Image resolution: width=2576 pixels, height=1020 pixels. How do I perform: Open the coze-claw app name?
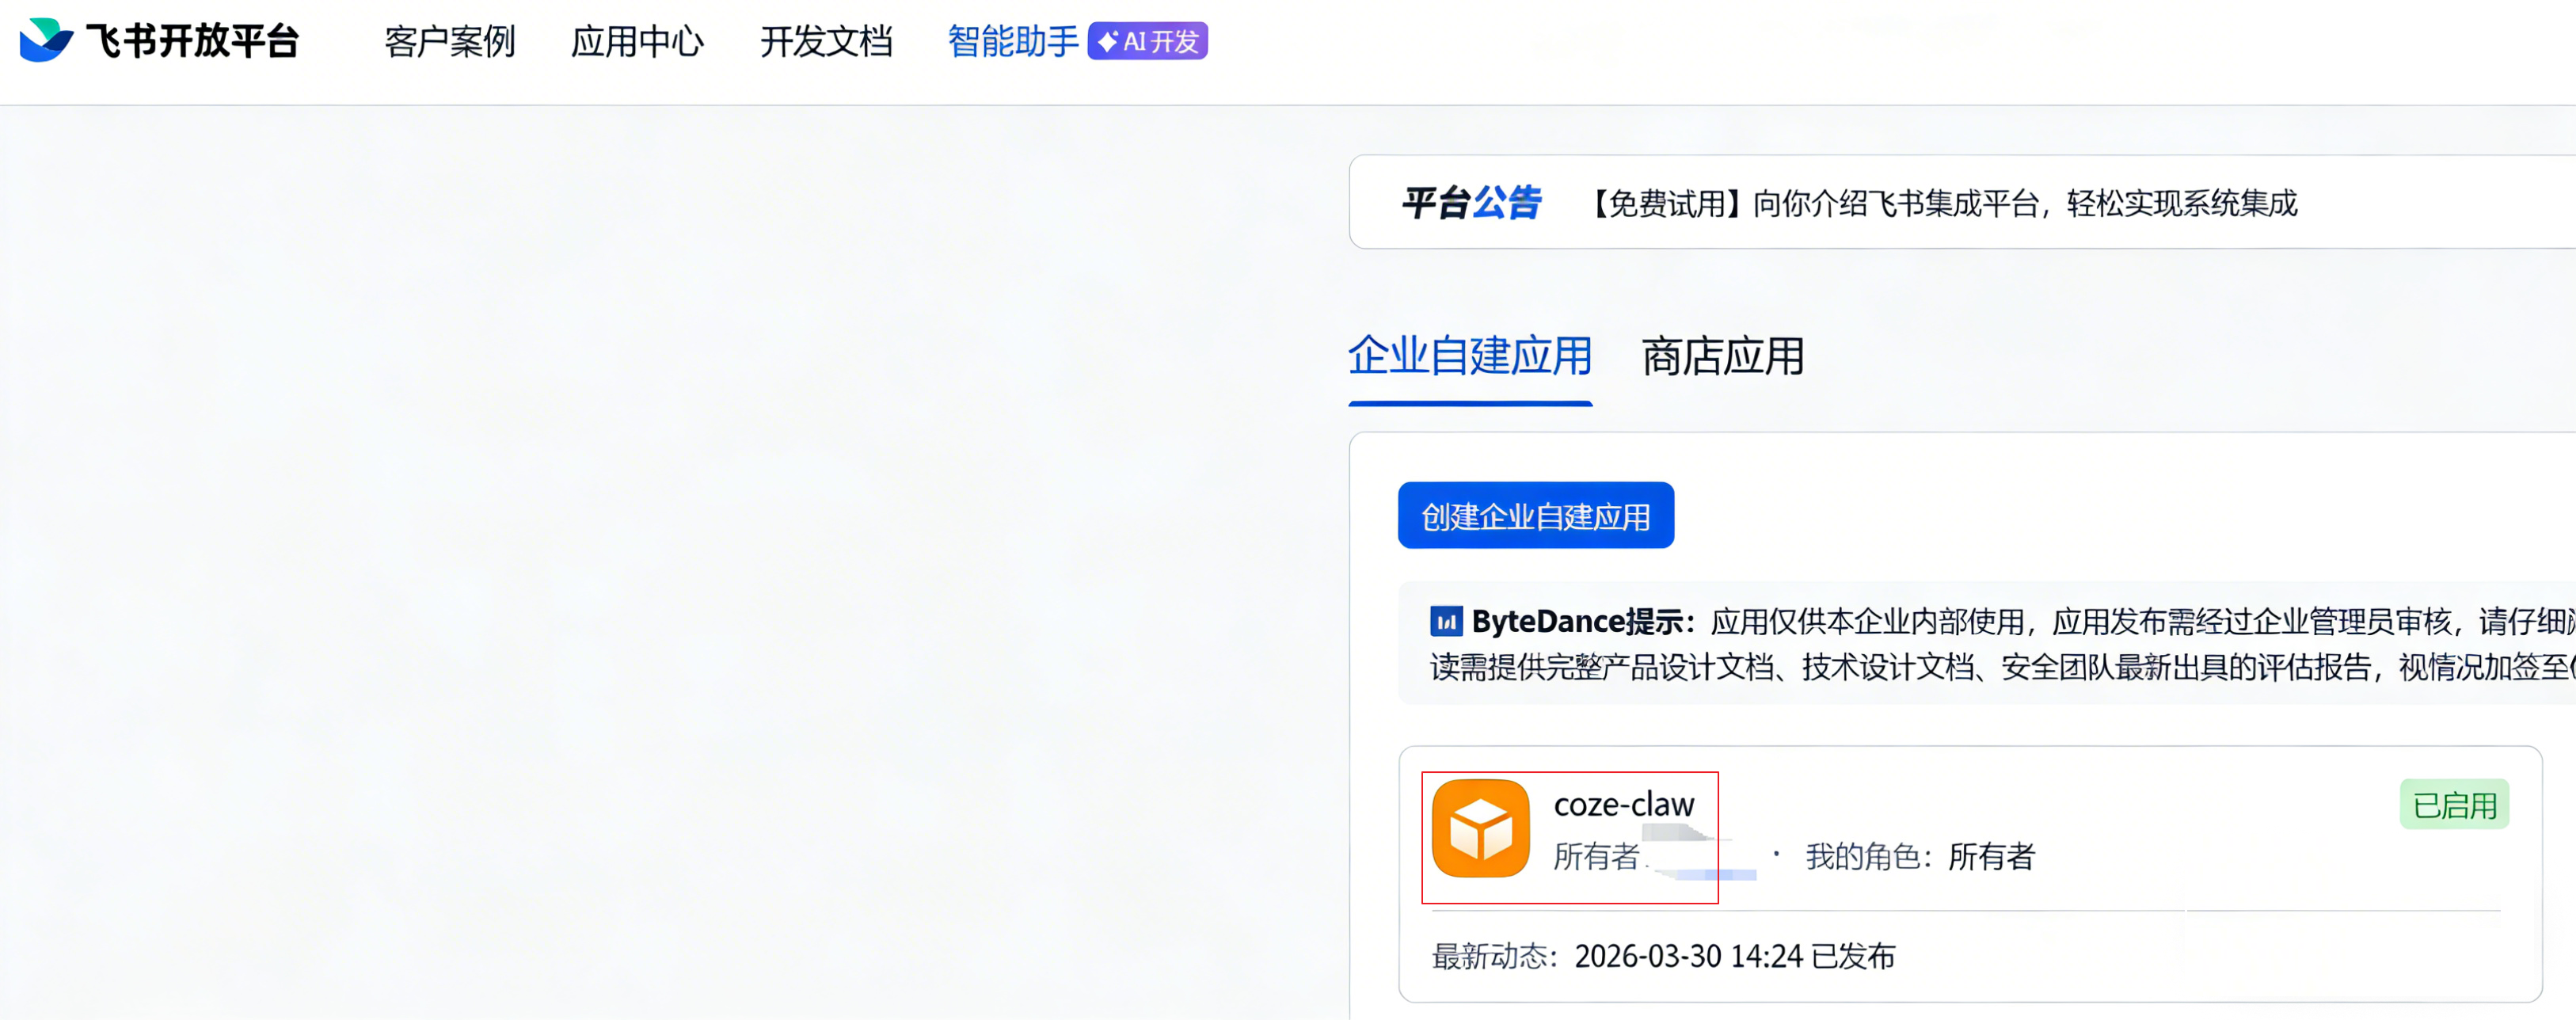(1624, 804)
